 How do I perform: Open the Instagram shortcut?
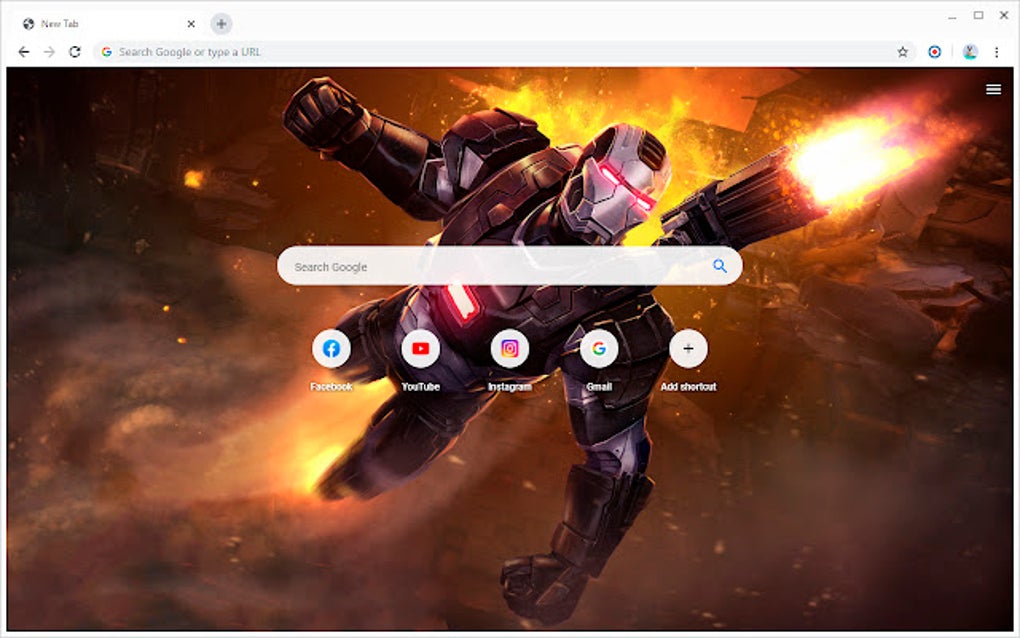tap(509, 348)
